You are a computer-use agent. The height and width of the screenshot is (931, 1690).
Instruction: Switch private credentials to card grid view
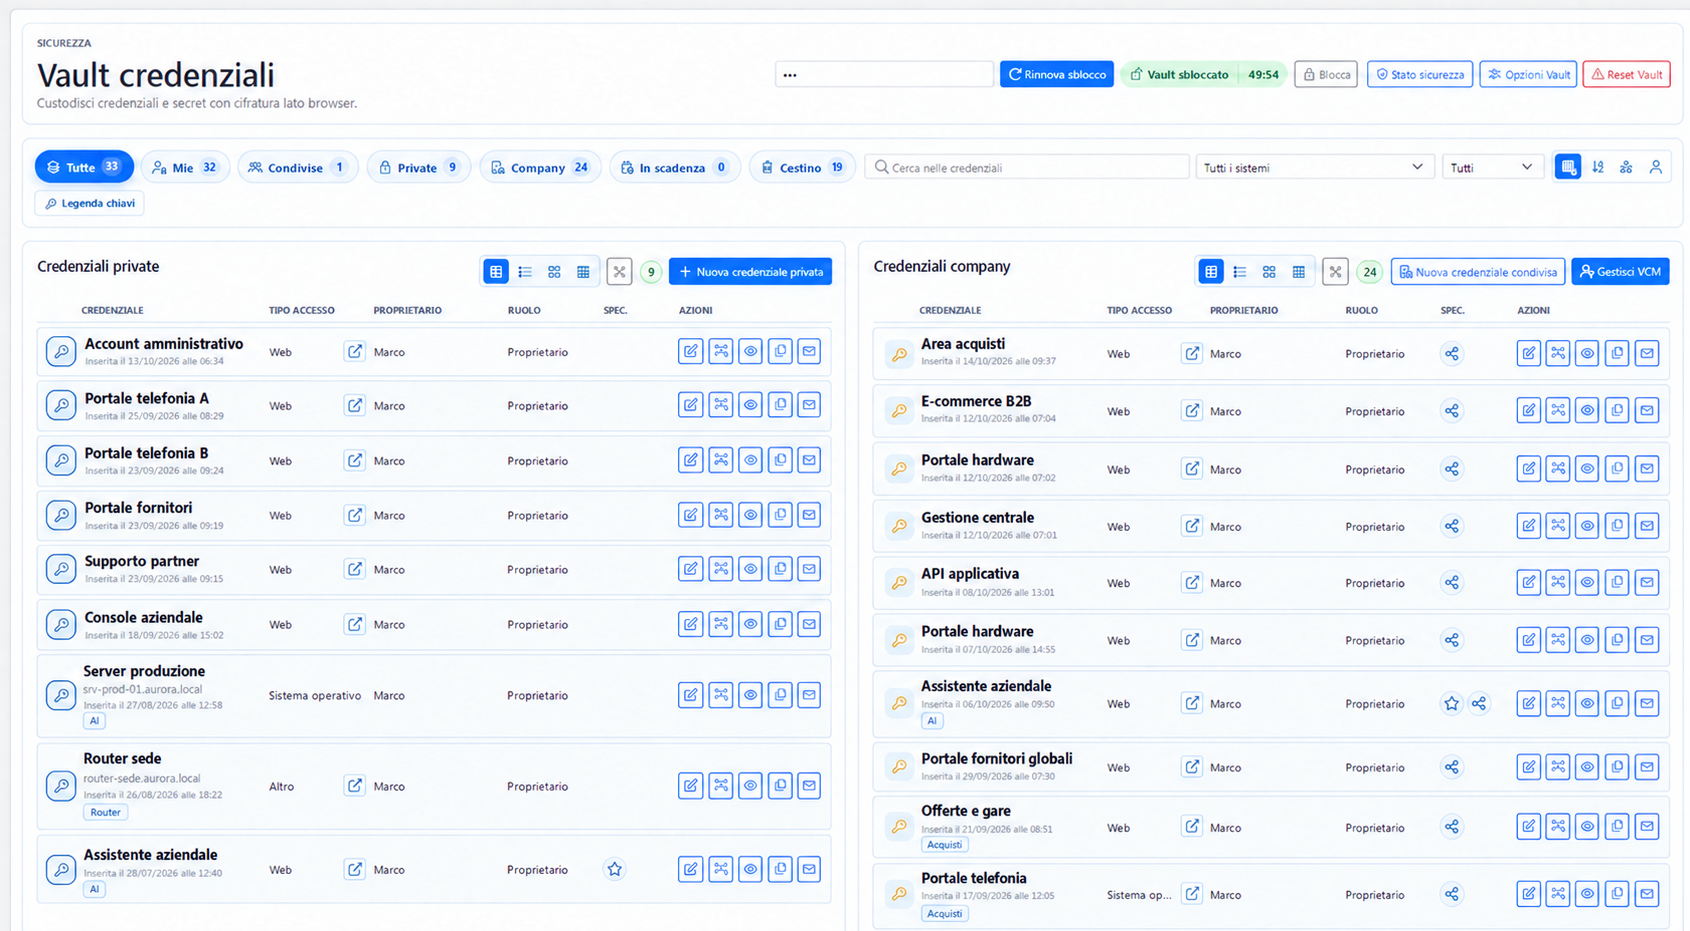coord(554,271)
